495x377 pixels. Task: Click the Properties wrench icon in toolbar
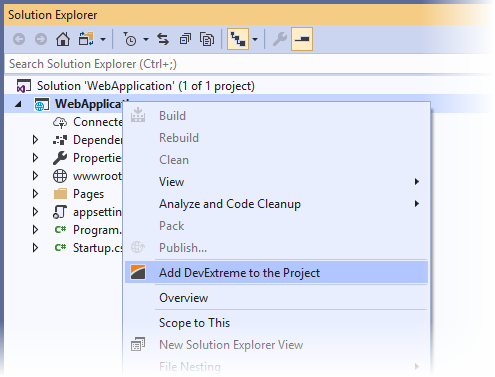(x=280, y=39)
